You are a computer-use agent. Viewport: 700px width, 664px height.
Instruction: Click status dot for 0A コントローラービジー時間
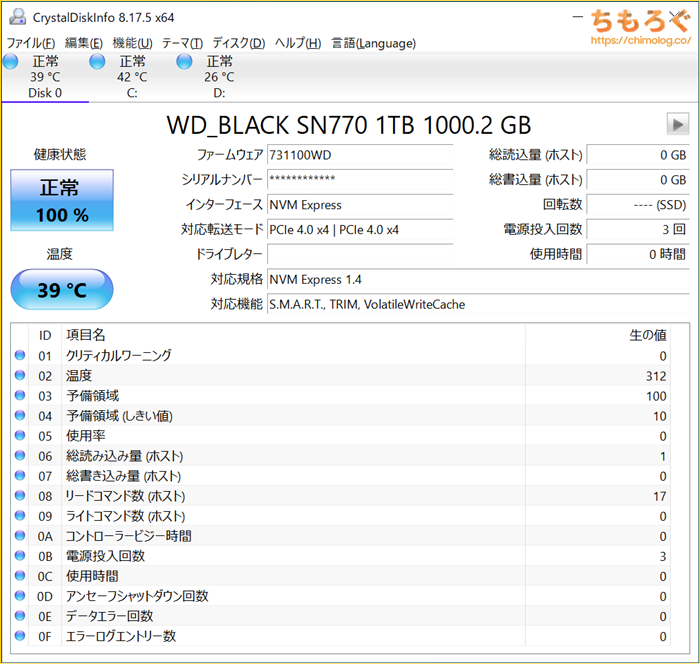click(x=20, y=535)
